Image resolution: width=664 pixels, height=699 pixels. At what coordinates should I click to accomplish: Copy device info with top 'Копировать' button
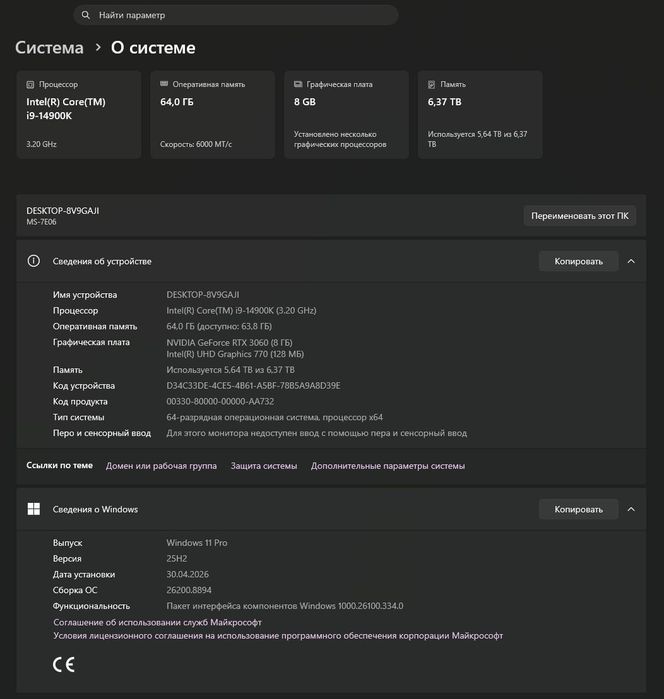578,261
